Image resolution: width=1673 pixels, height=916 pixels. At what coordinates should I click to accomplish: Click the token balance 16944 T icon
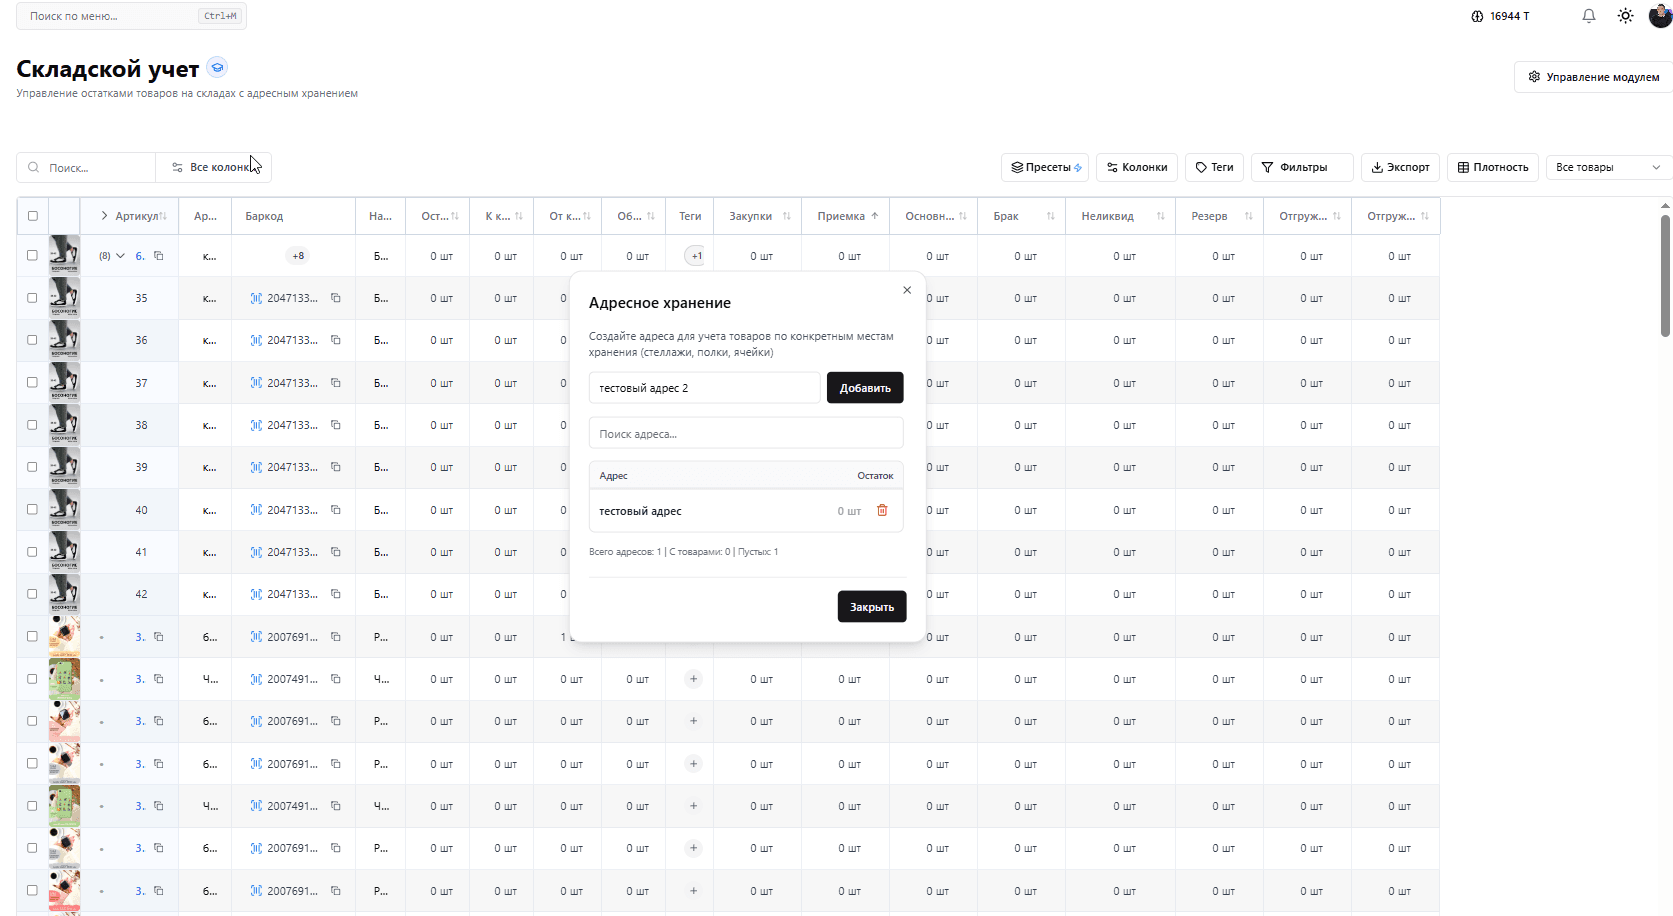pos(1477,16)
